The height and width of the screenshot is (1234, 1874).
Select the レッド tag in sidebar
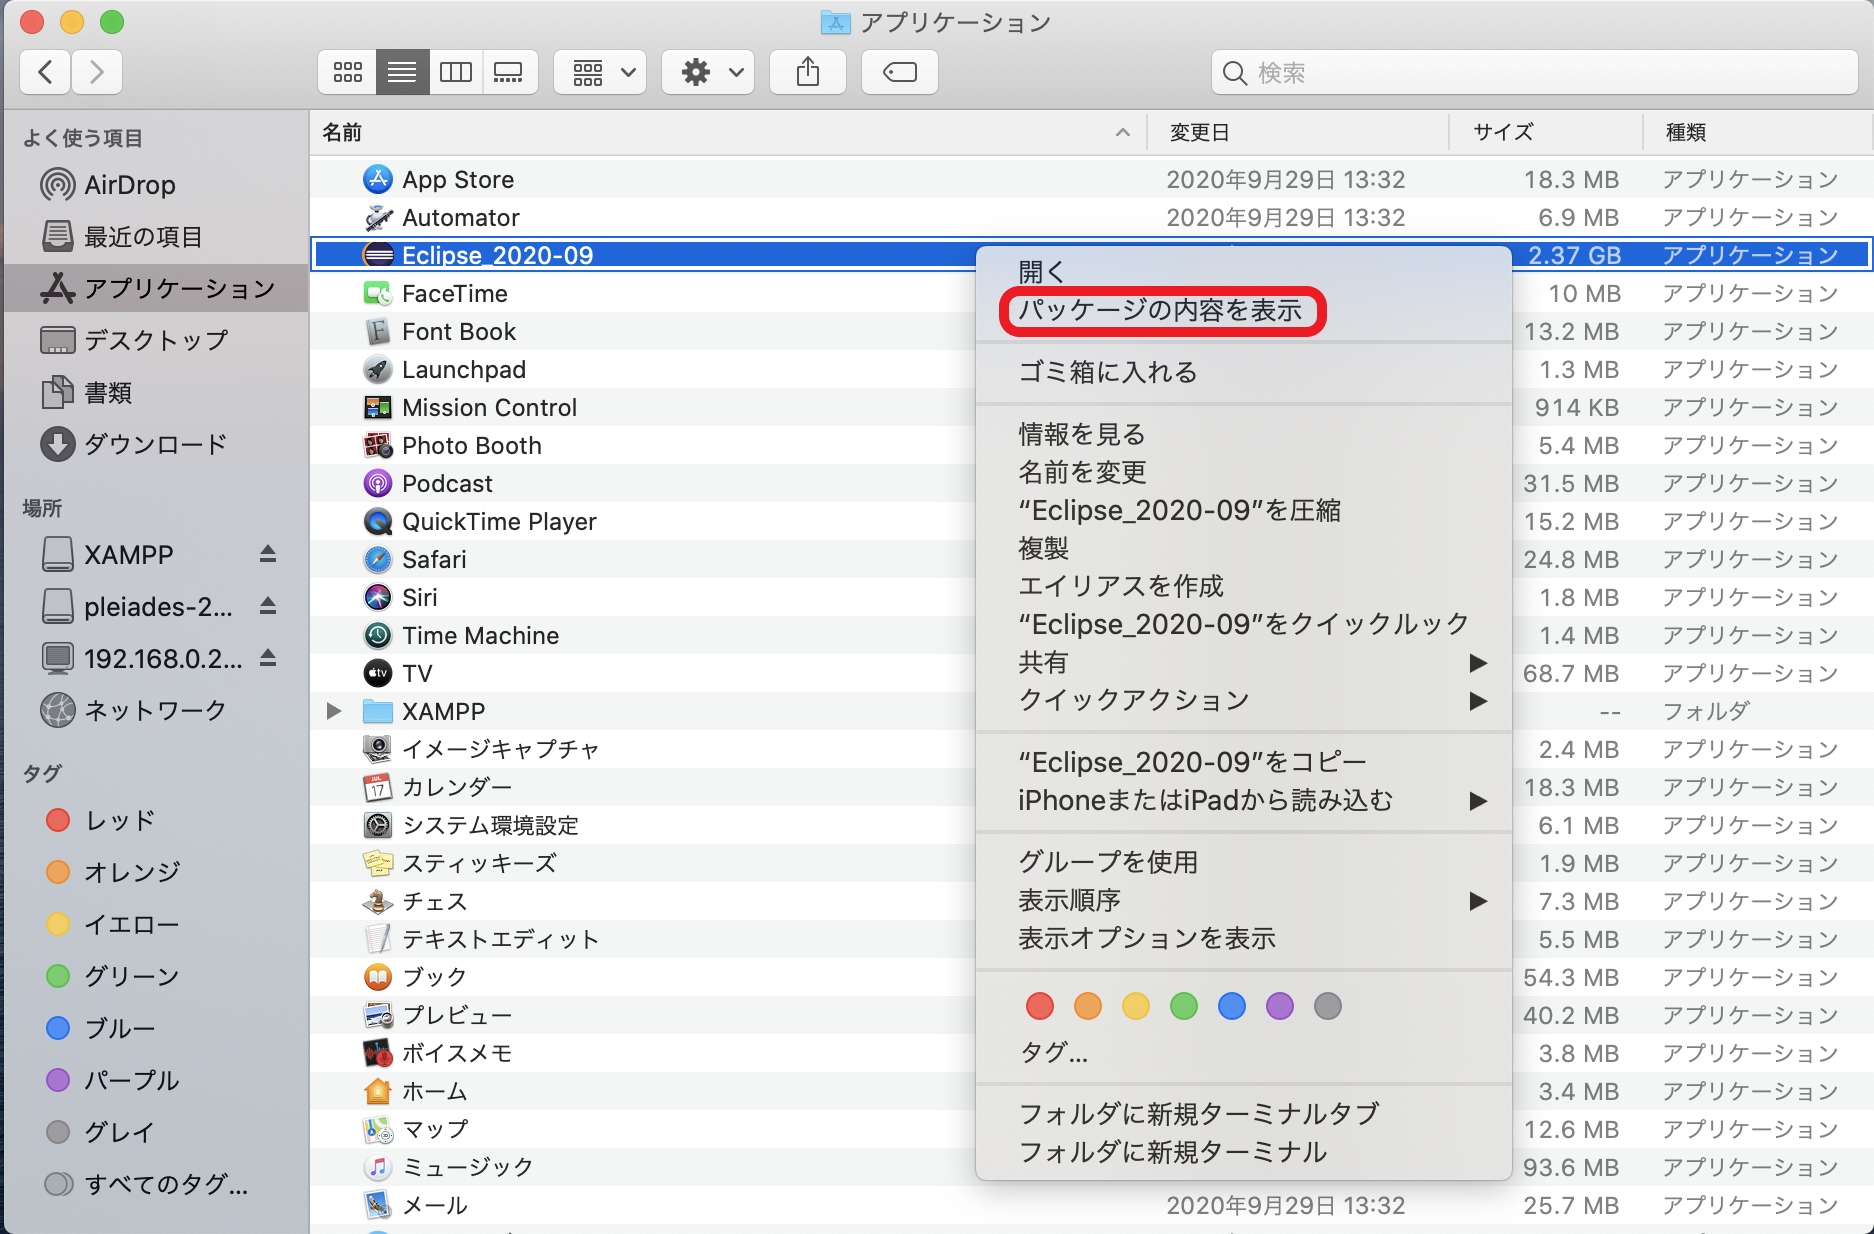pyautogui.click(x=101, y=820)
